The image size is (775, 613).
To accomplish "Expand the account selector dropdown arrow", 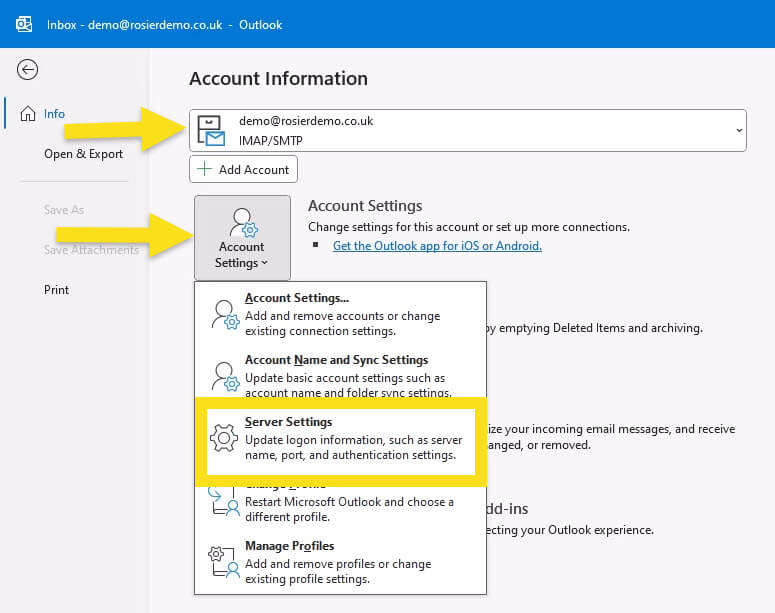I will [739, 131].
